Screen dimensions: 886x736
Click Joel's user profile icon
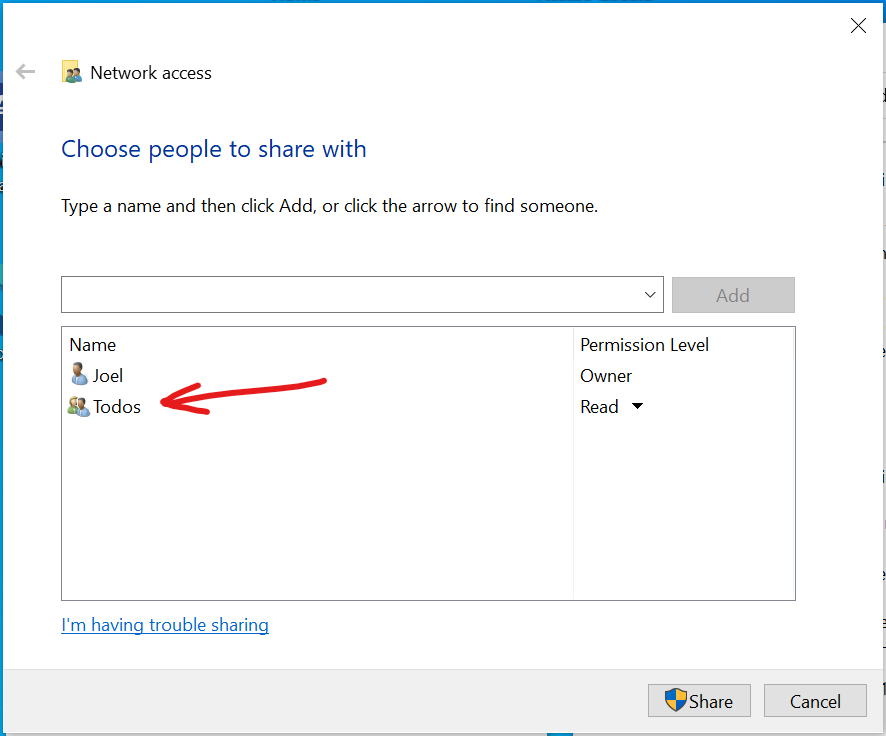78,375
